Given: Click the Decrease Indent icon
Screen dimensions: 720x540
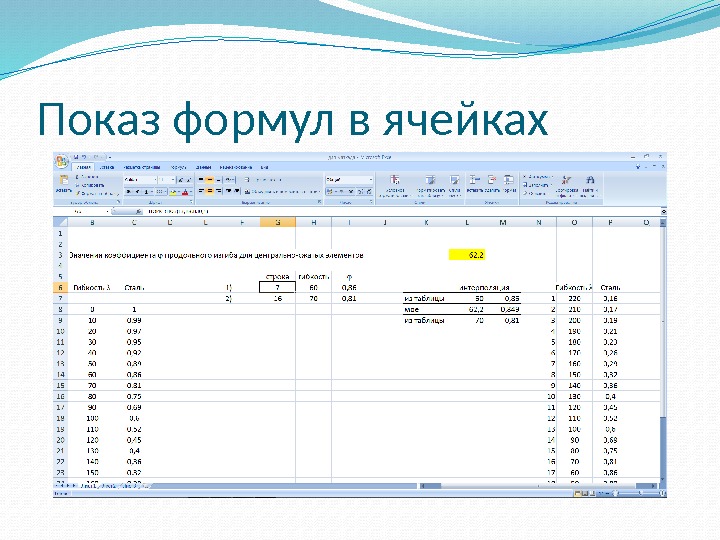Looking at the screenshot, I should [228, 191].
